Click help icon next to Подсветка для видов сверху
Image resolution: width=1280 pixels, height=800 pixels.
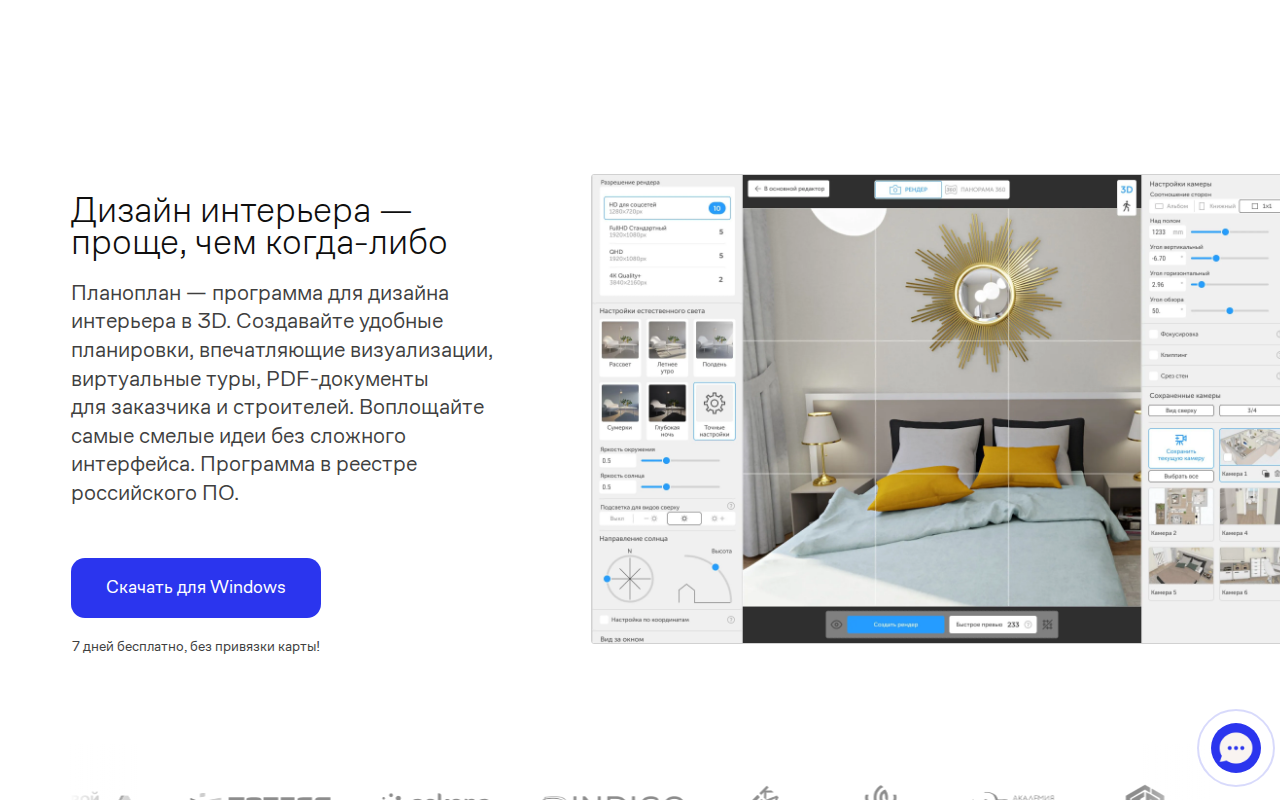click(731, 506)
